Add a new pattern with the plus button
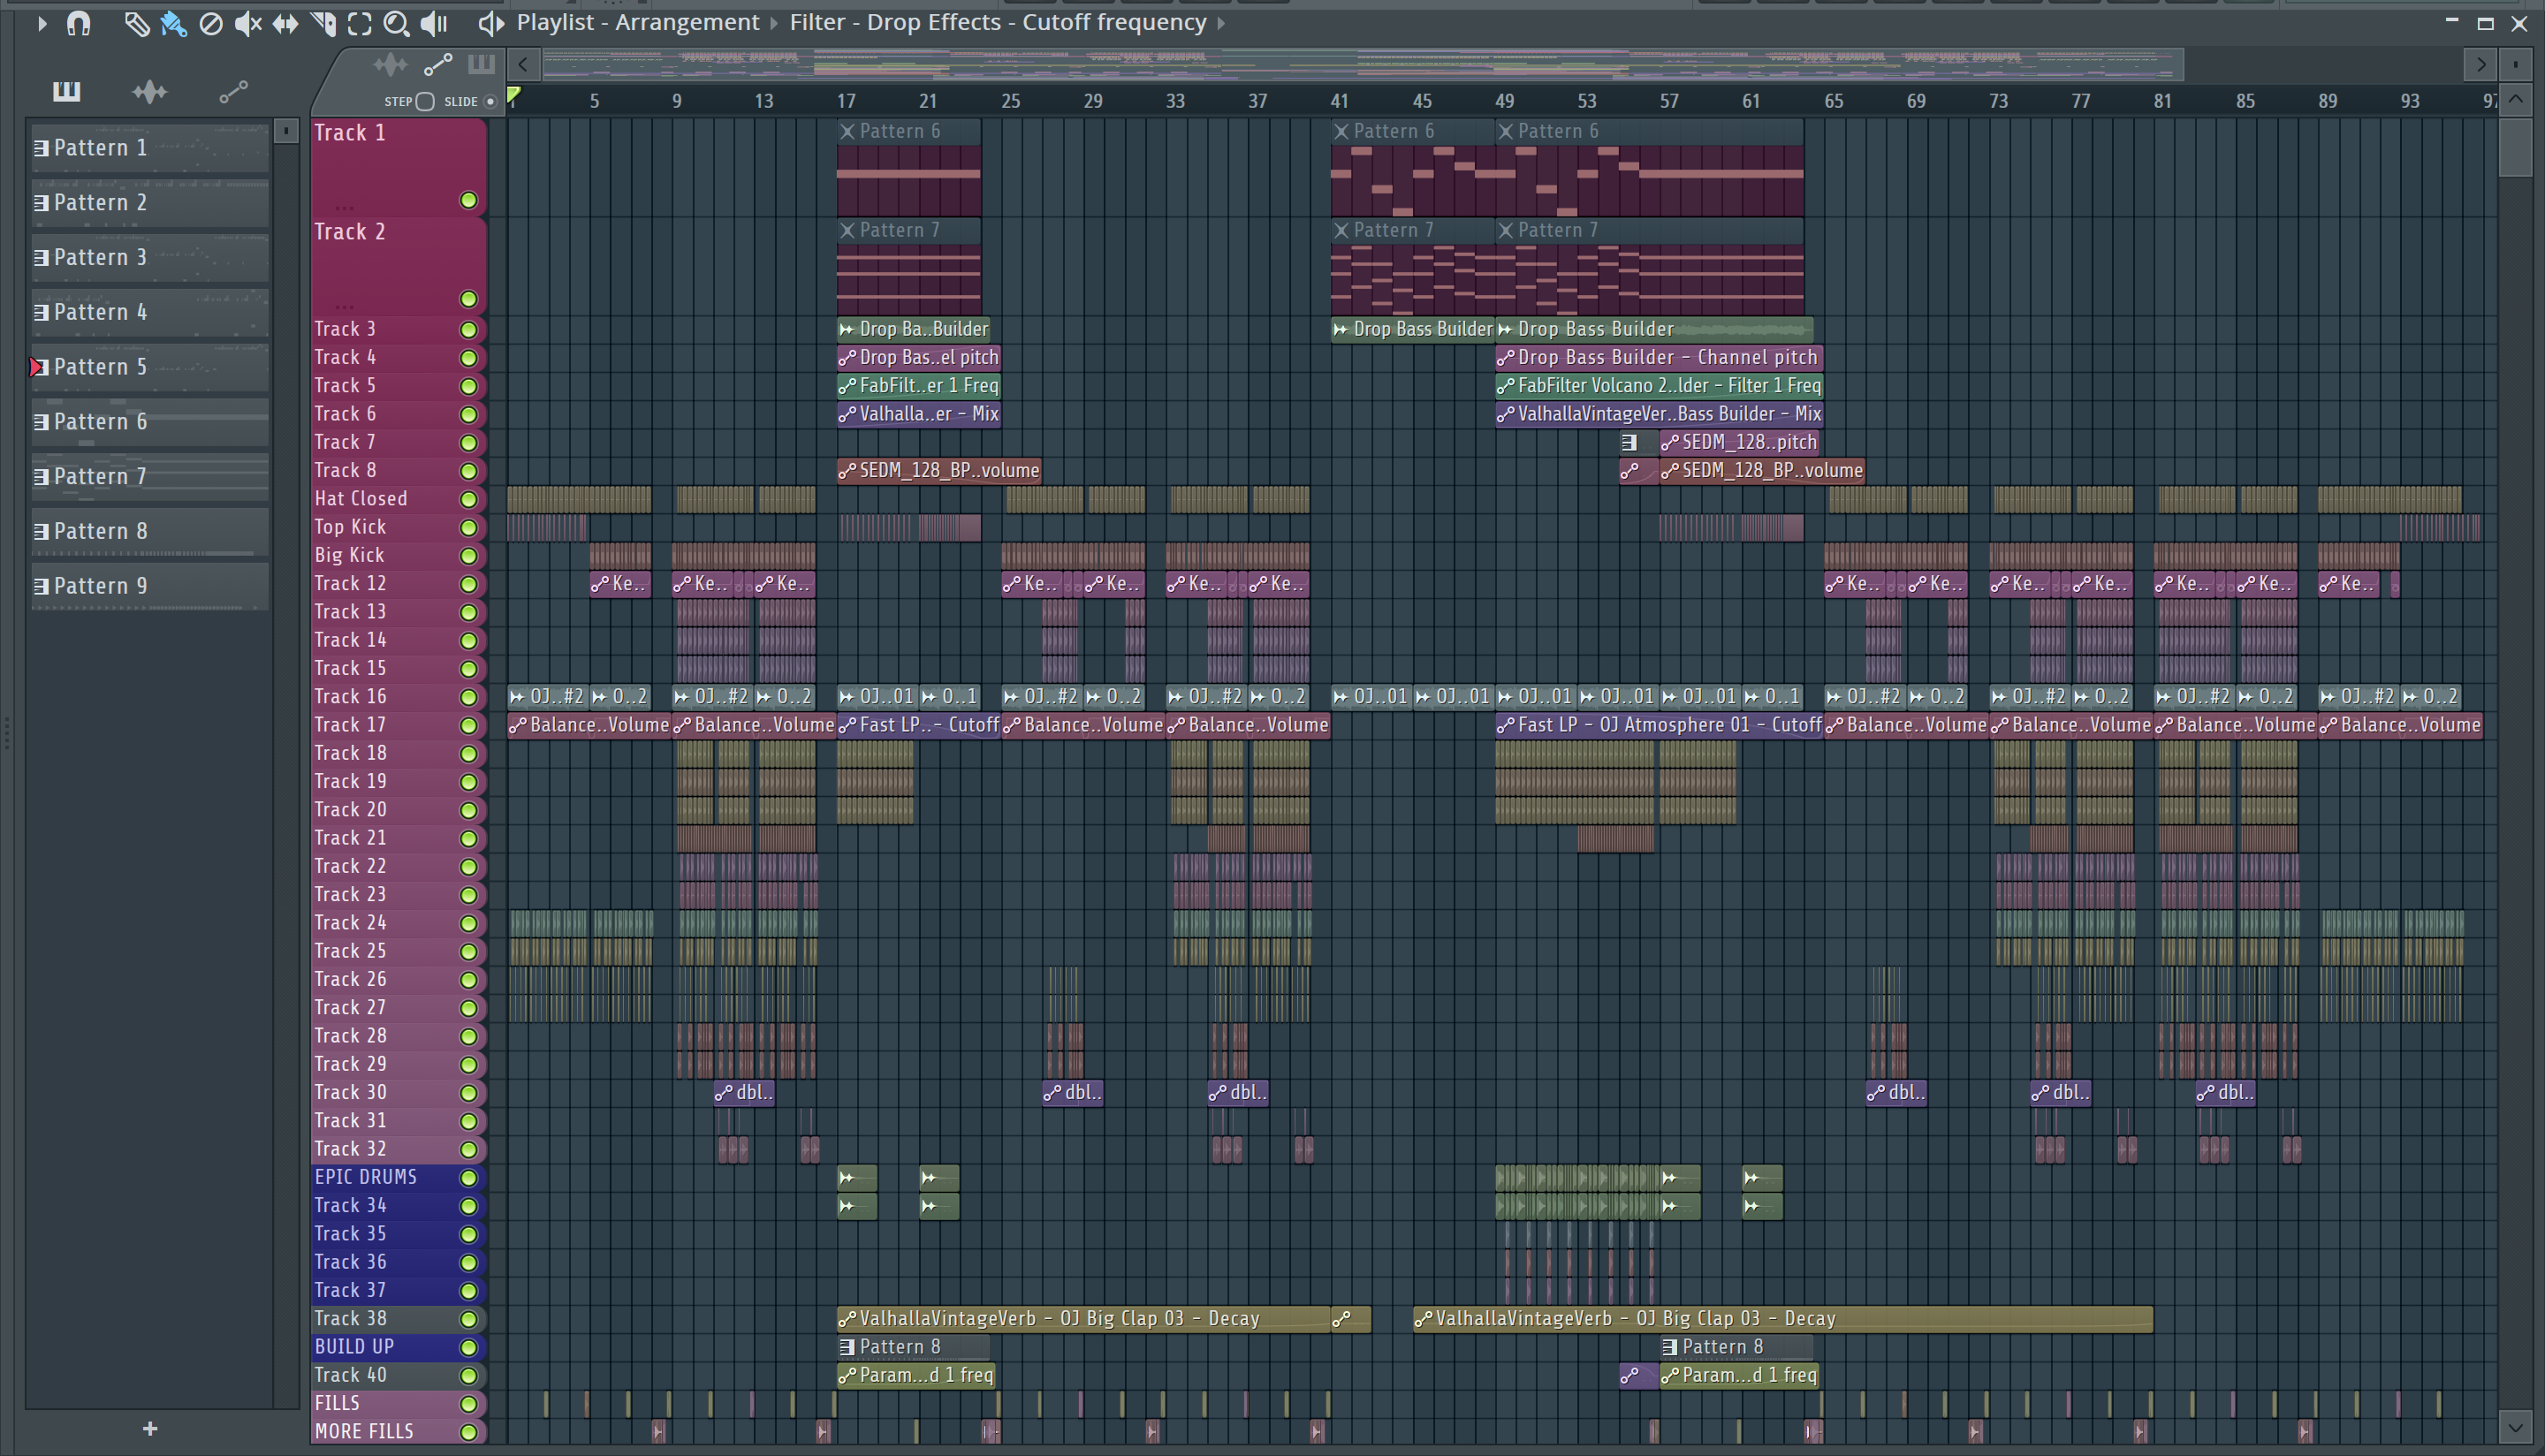Screen dimensions: 2545x1456 [x=150, y=1429]
